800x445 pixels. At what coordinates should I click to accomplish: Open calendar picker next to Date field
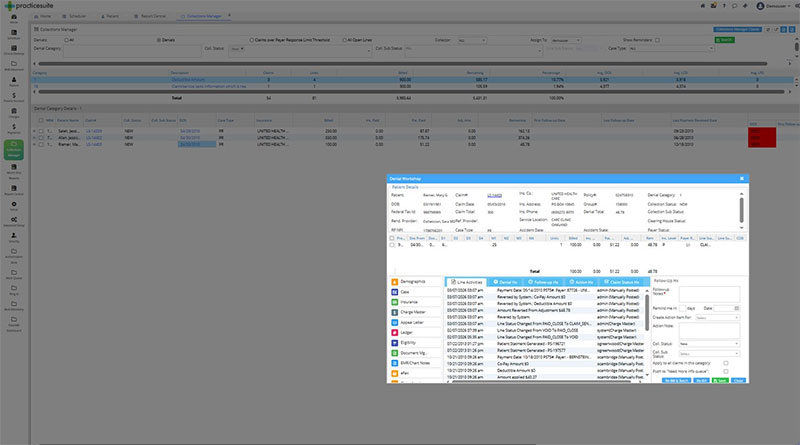[x=736, y=308]
